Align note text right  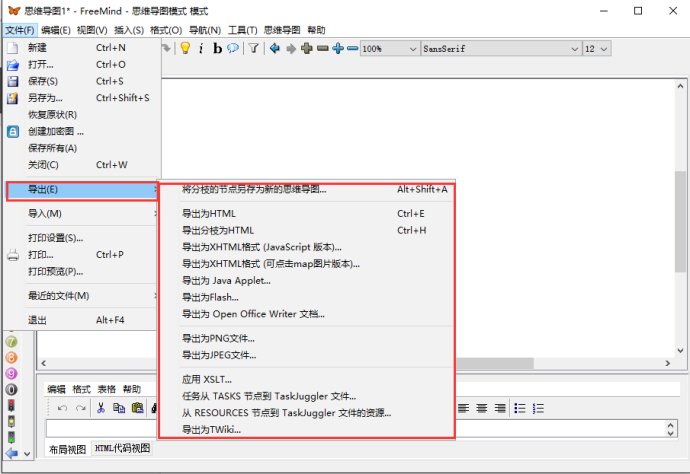[x=500, y=408]
